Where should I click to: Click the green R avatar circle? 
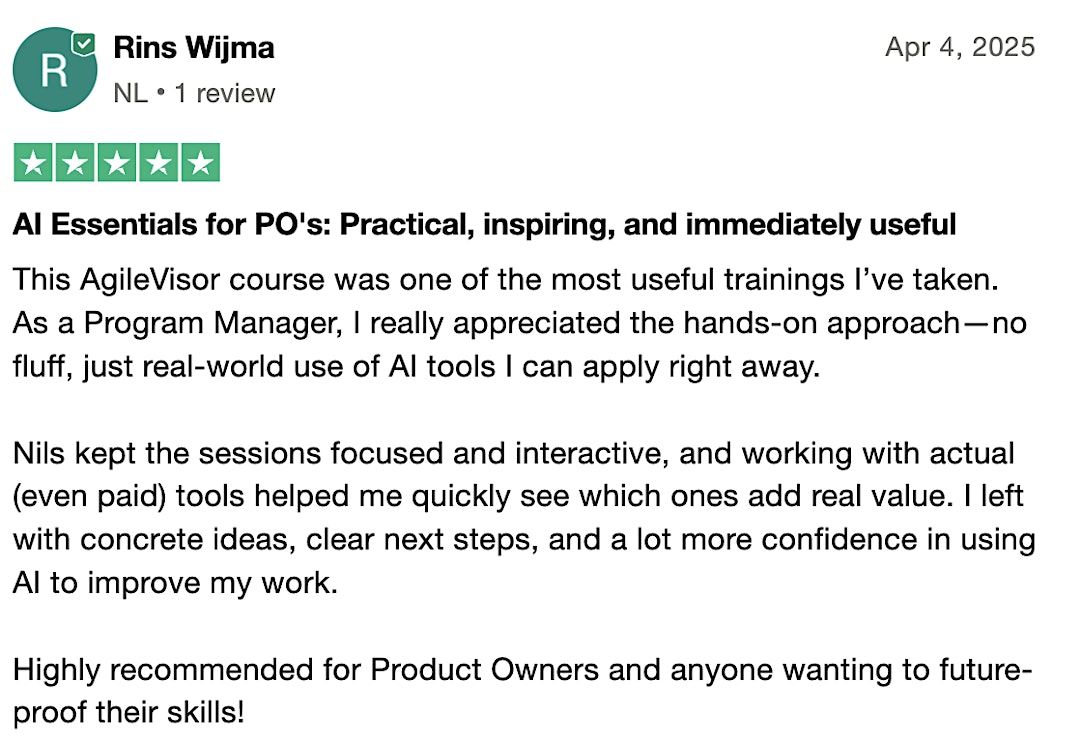tap(54, 70)
